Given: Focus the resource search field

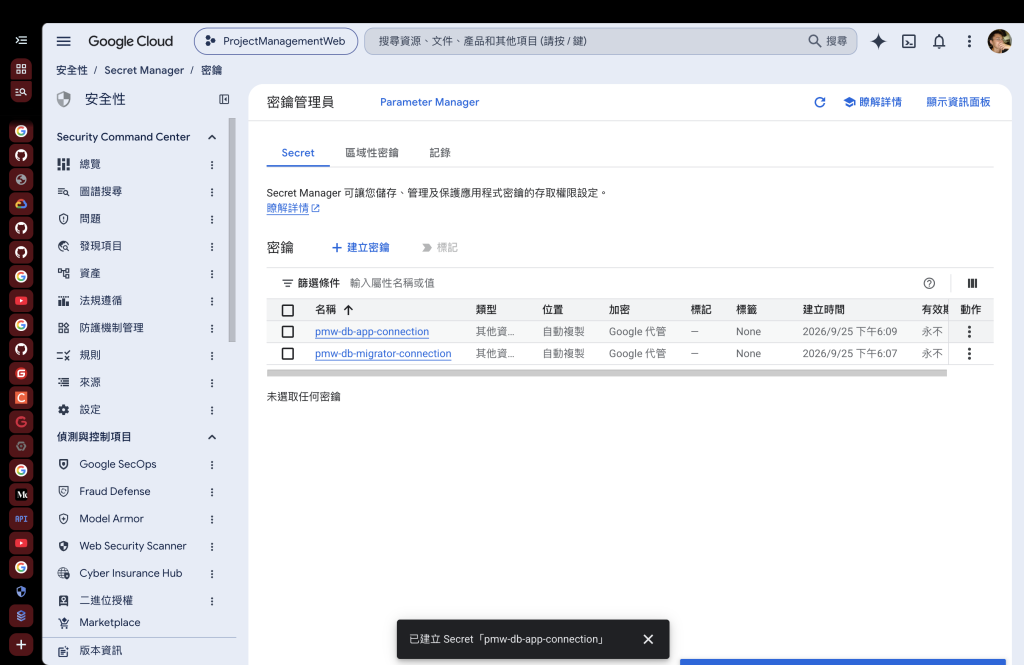Looking at the screenshot, I should (x=588, y=41).
